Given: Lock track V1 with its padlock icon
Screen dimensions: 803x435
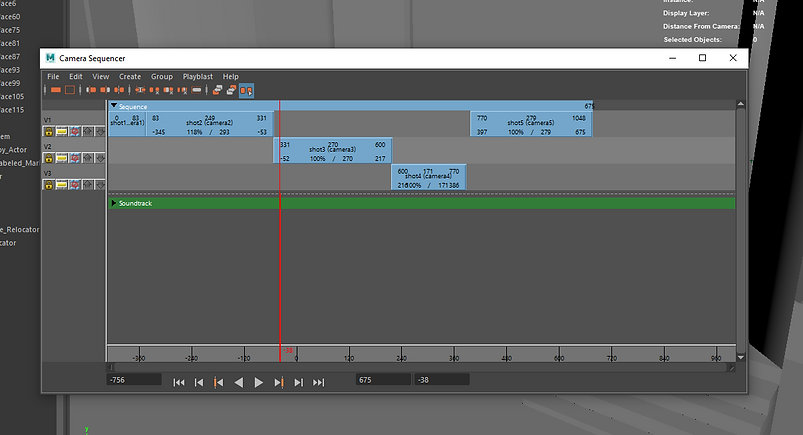Looking at the screenshot, I should (49, 132).
